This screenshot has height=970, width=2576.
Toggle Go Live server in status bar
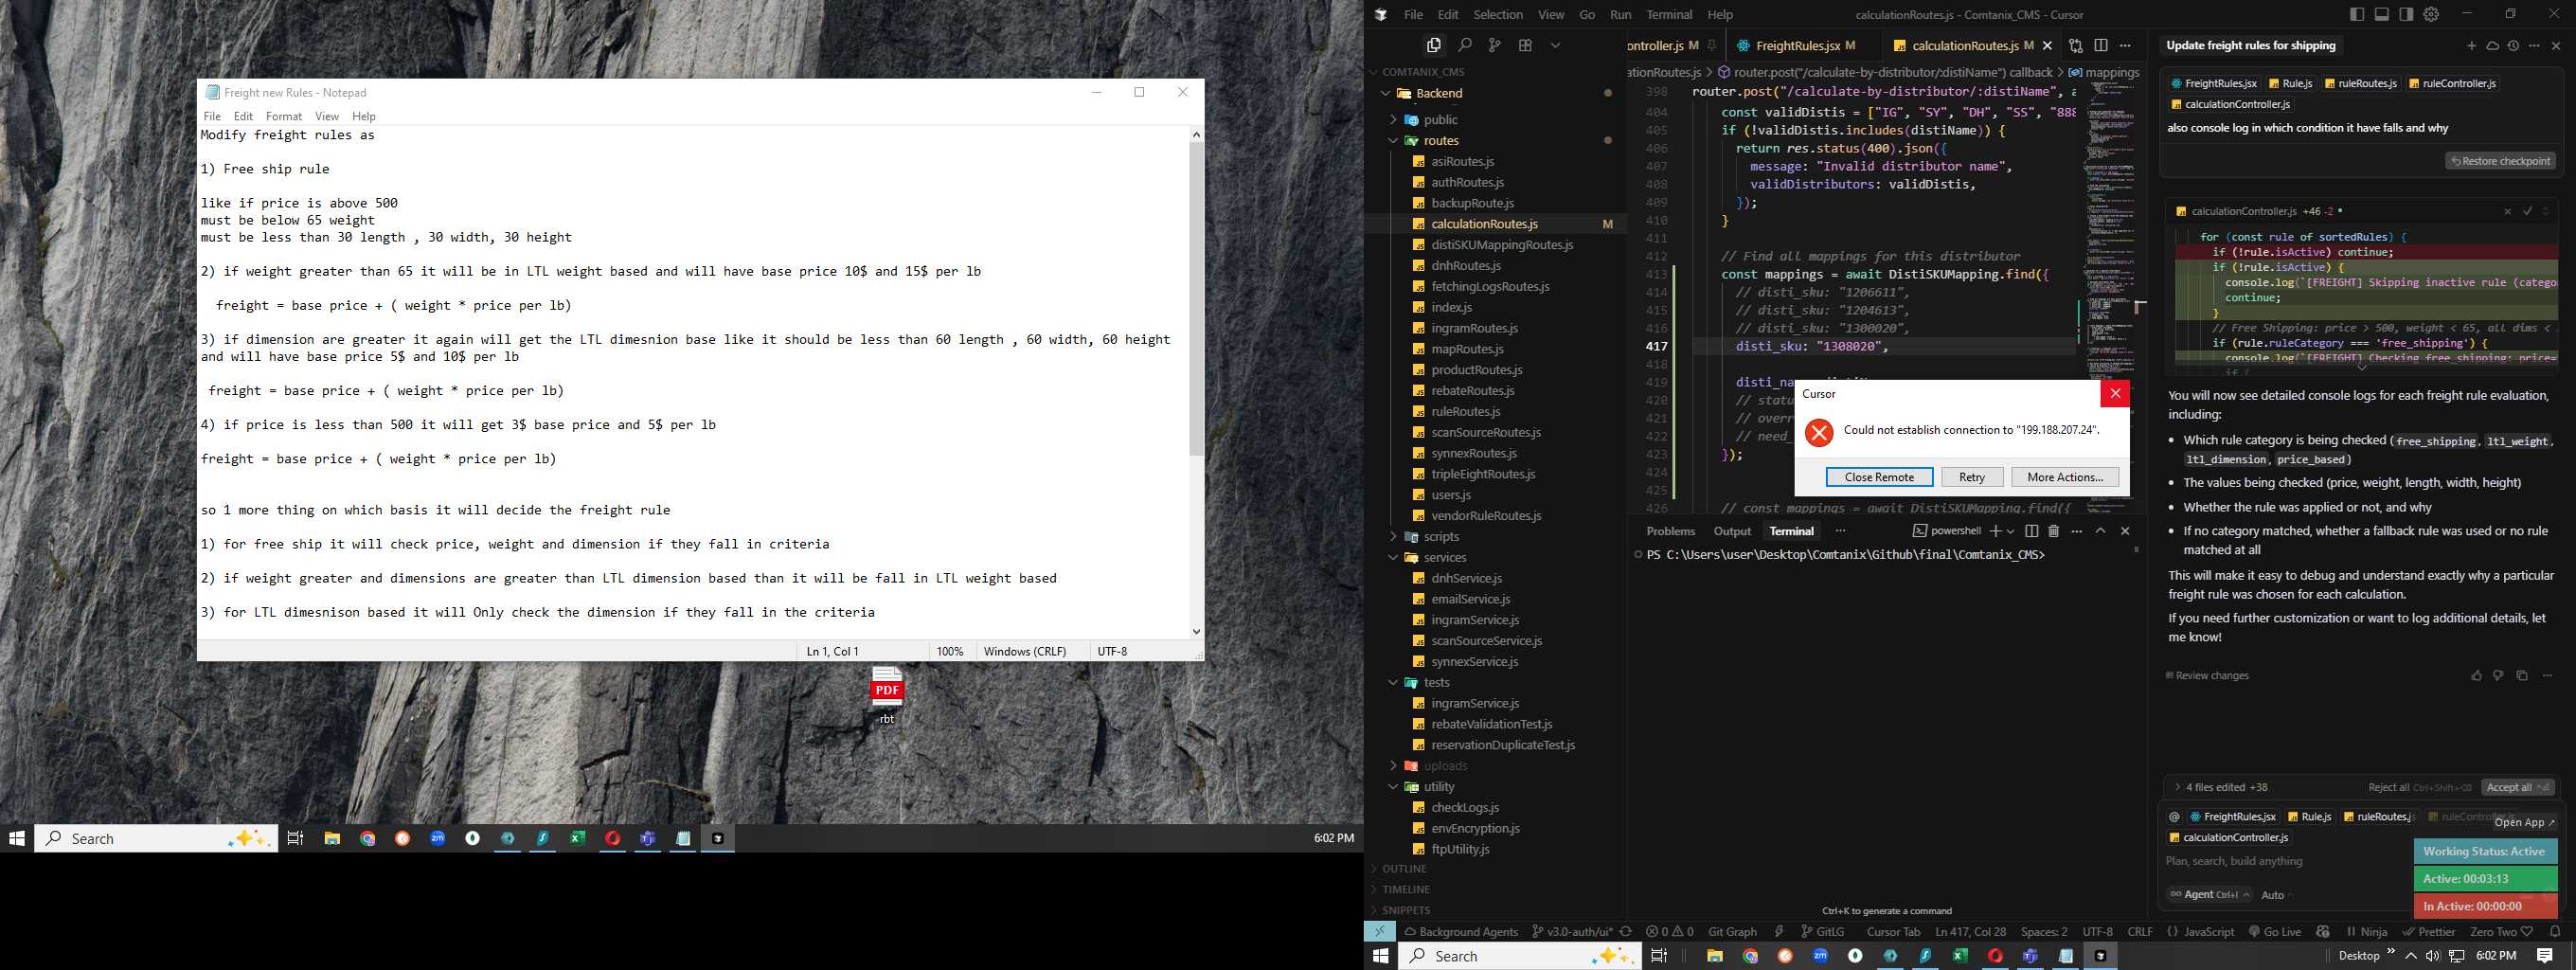click(2275, 931)
